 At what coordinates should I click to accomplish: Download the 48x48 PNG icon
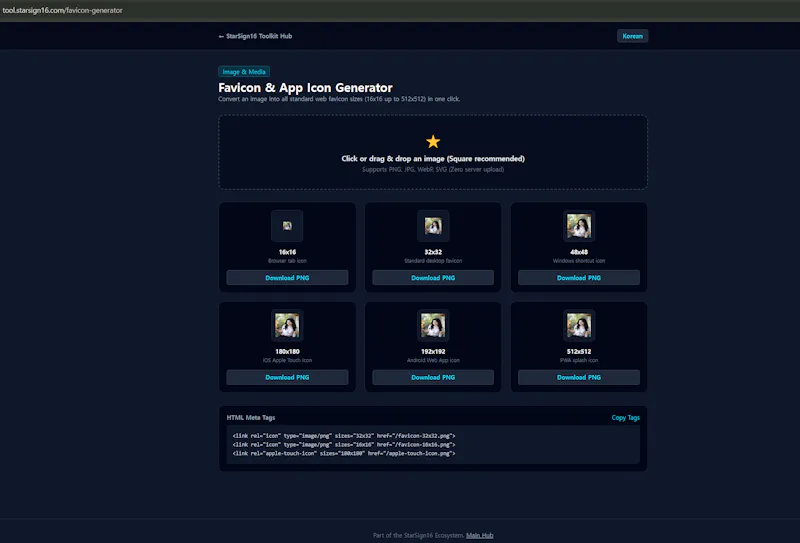click(x=579, y=278)
